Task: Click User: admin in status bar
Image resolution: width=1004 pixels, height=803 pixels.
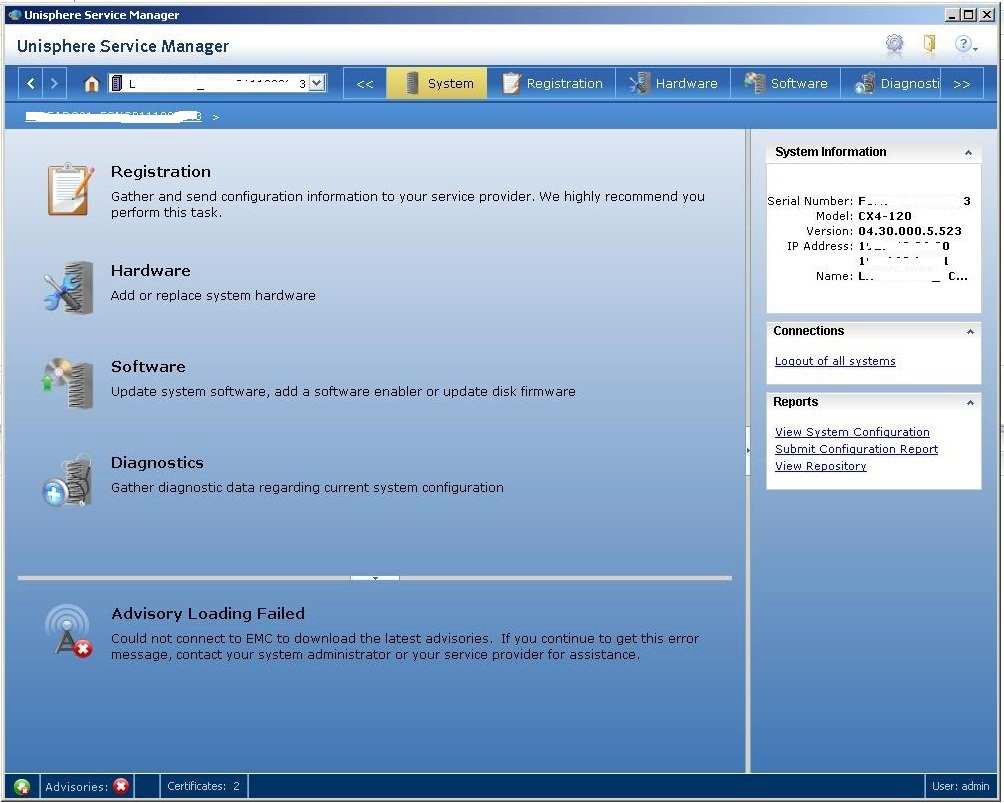Action: coord(960,786)
